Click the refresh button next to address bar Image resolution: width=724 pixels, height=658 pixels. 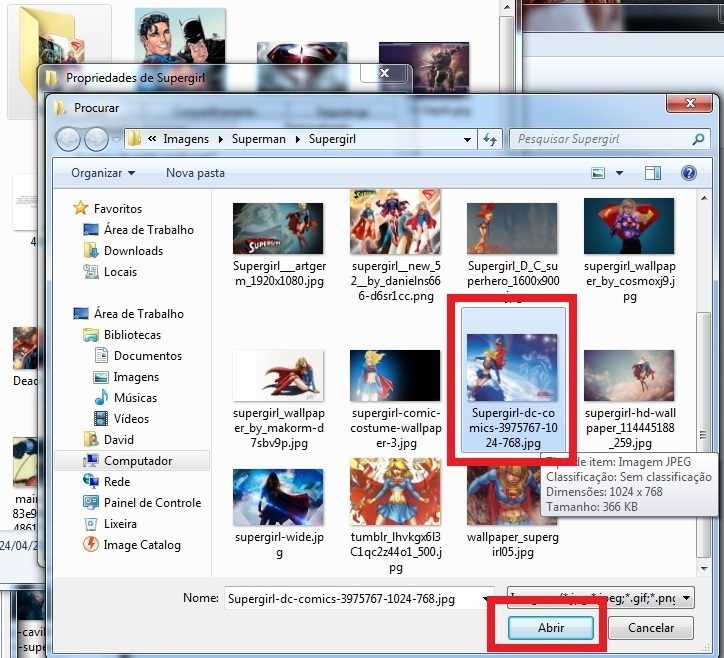point(489,139)
